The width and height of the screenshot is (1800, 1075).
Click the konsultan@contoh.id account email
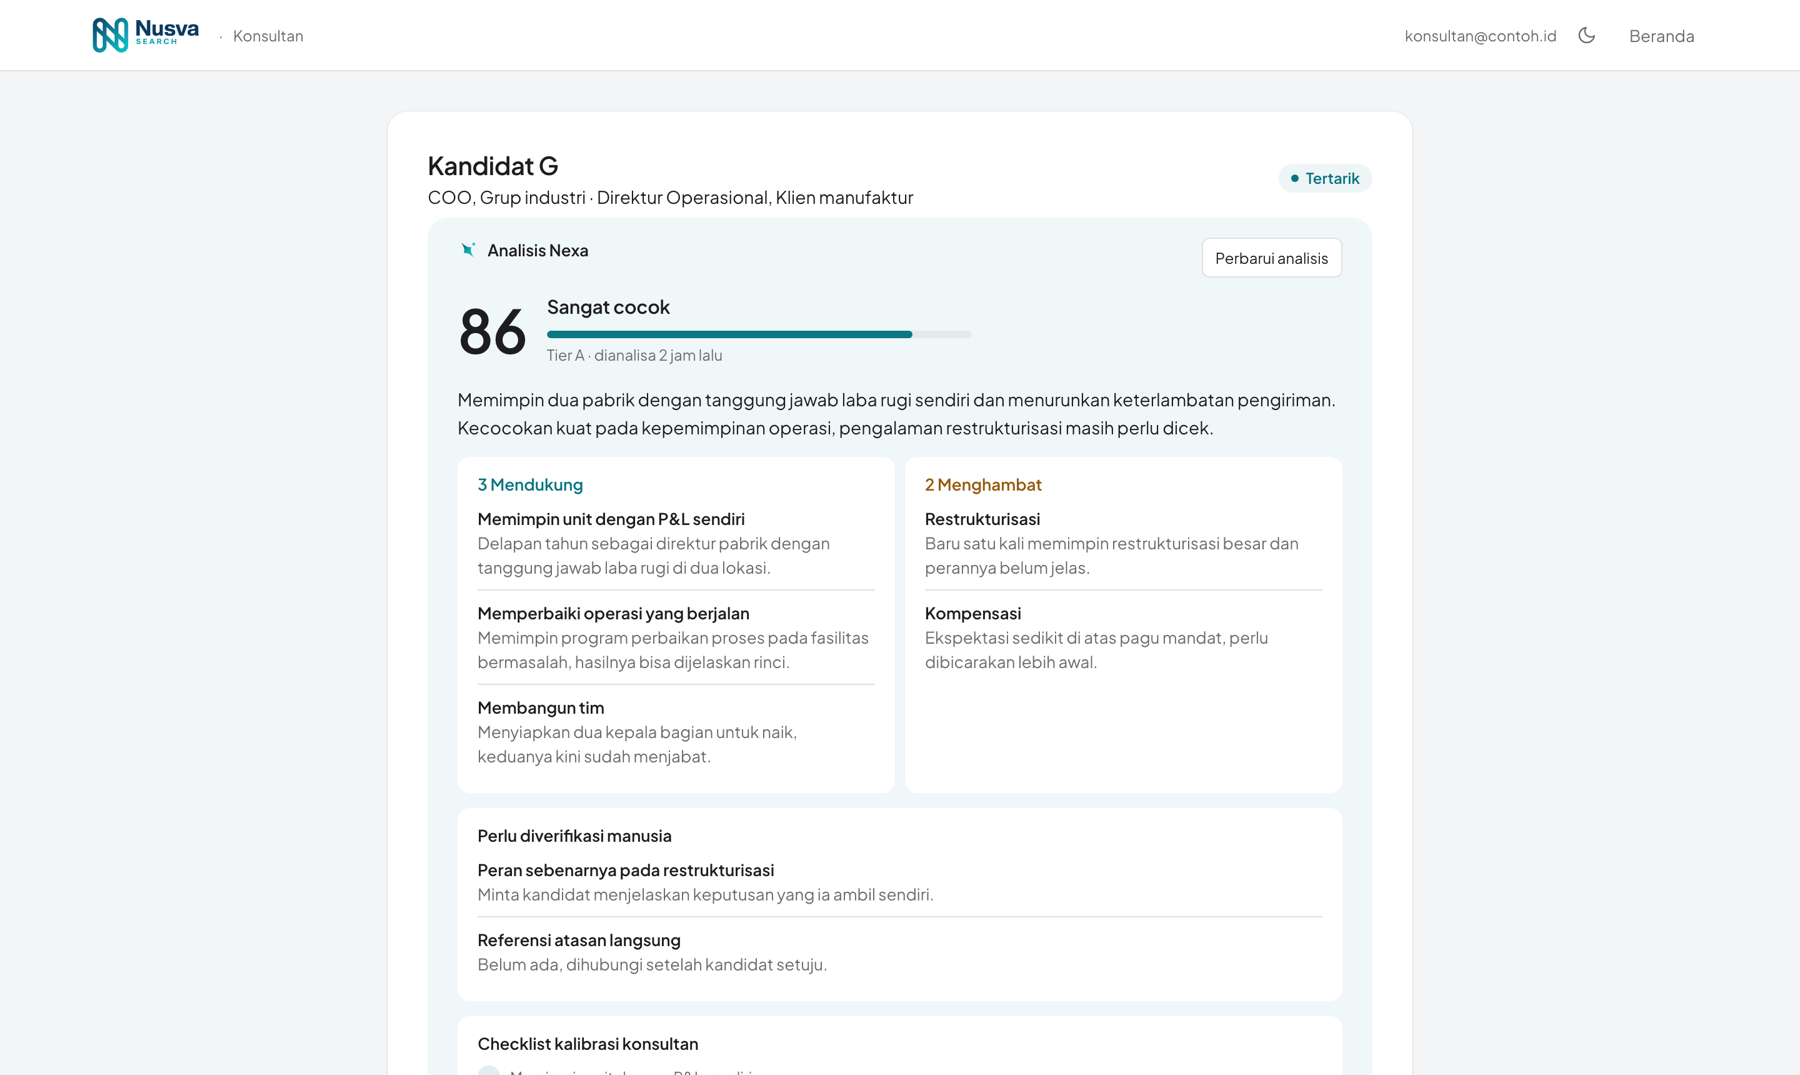coord(1480,36)
